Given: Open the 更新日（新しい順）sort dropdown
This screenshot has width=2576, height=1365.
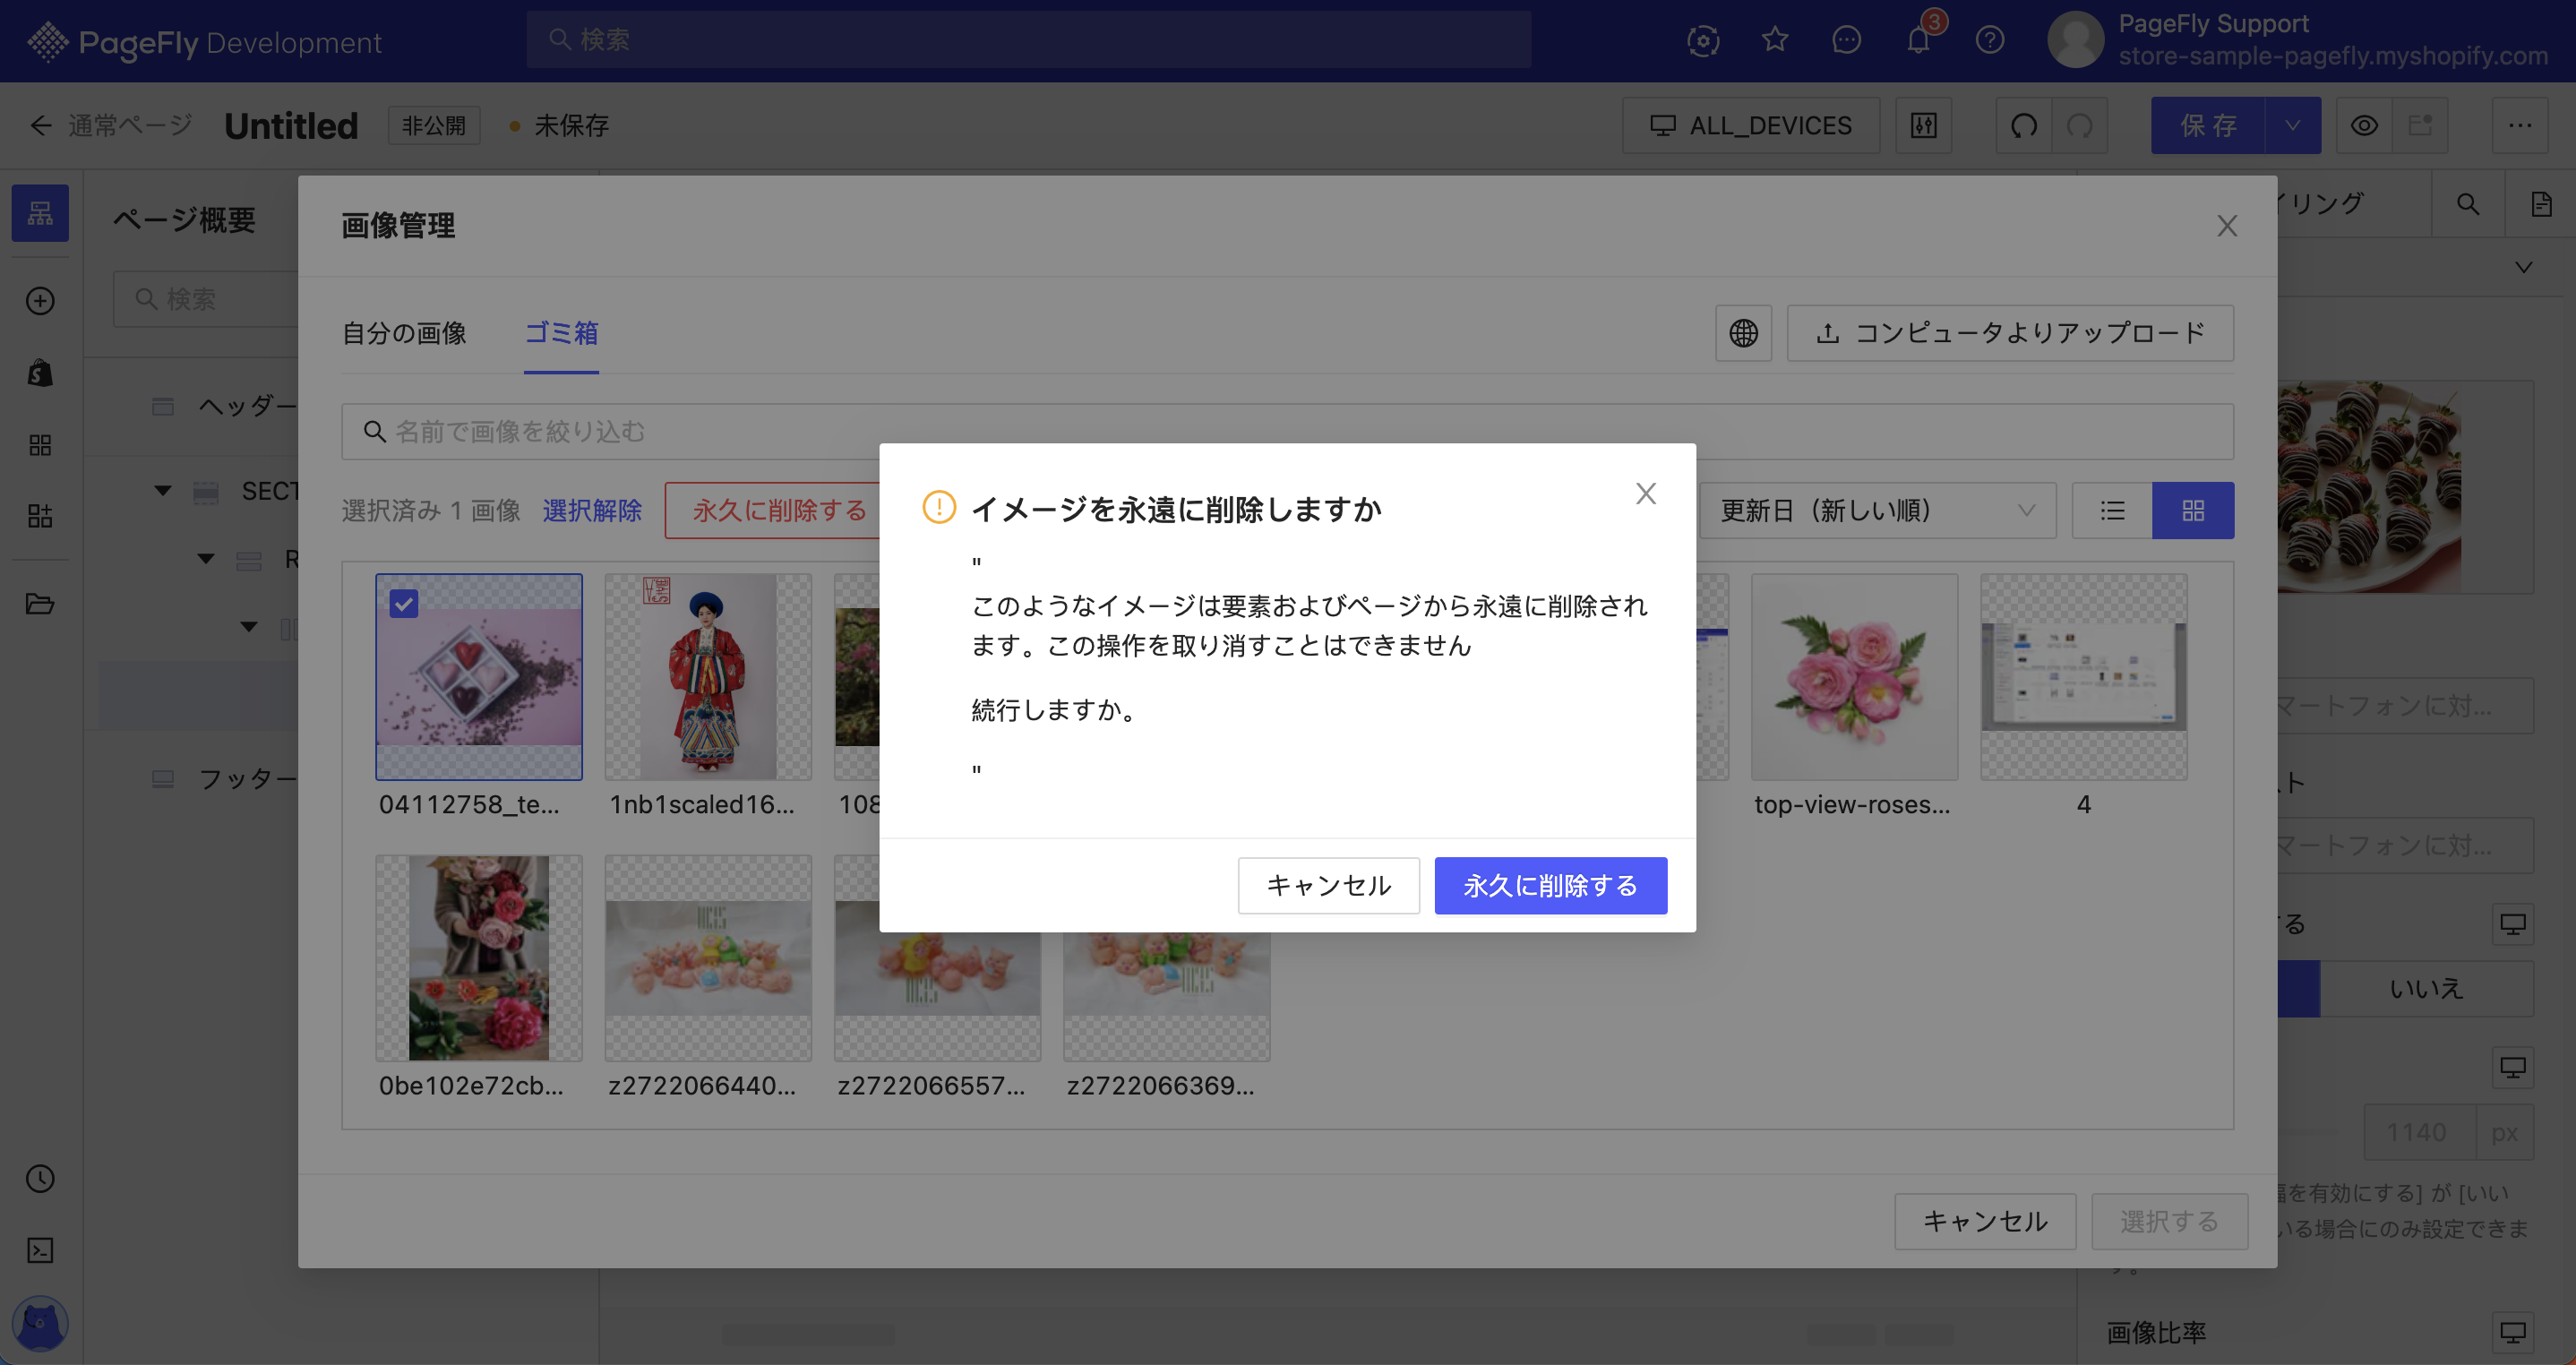Looking at the screenshot, I should [x=1877, y=510].
